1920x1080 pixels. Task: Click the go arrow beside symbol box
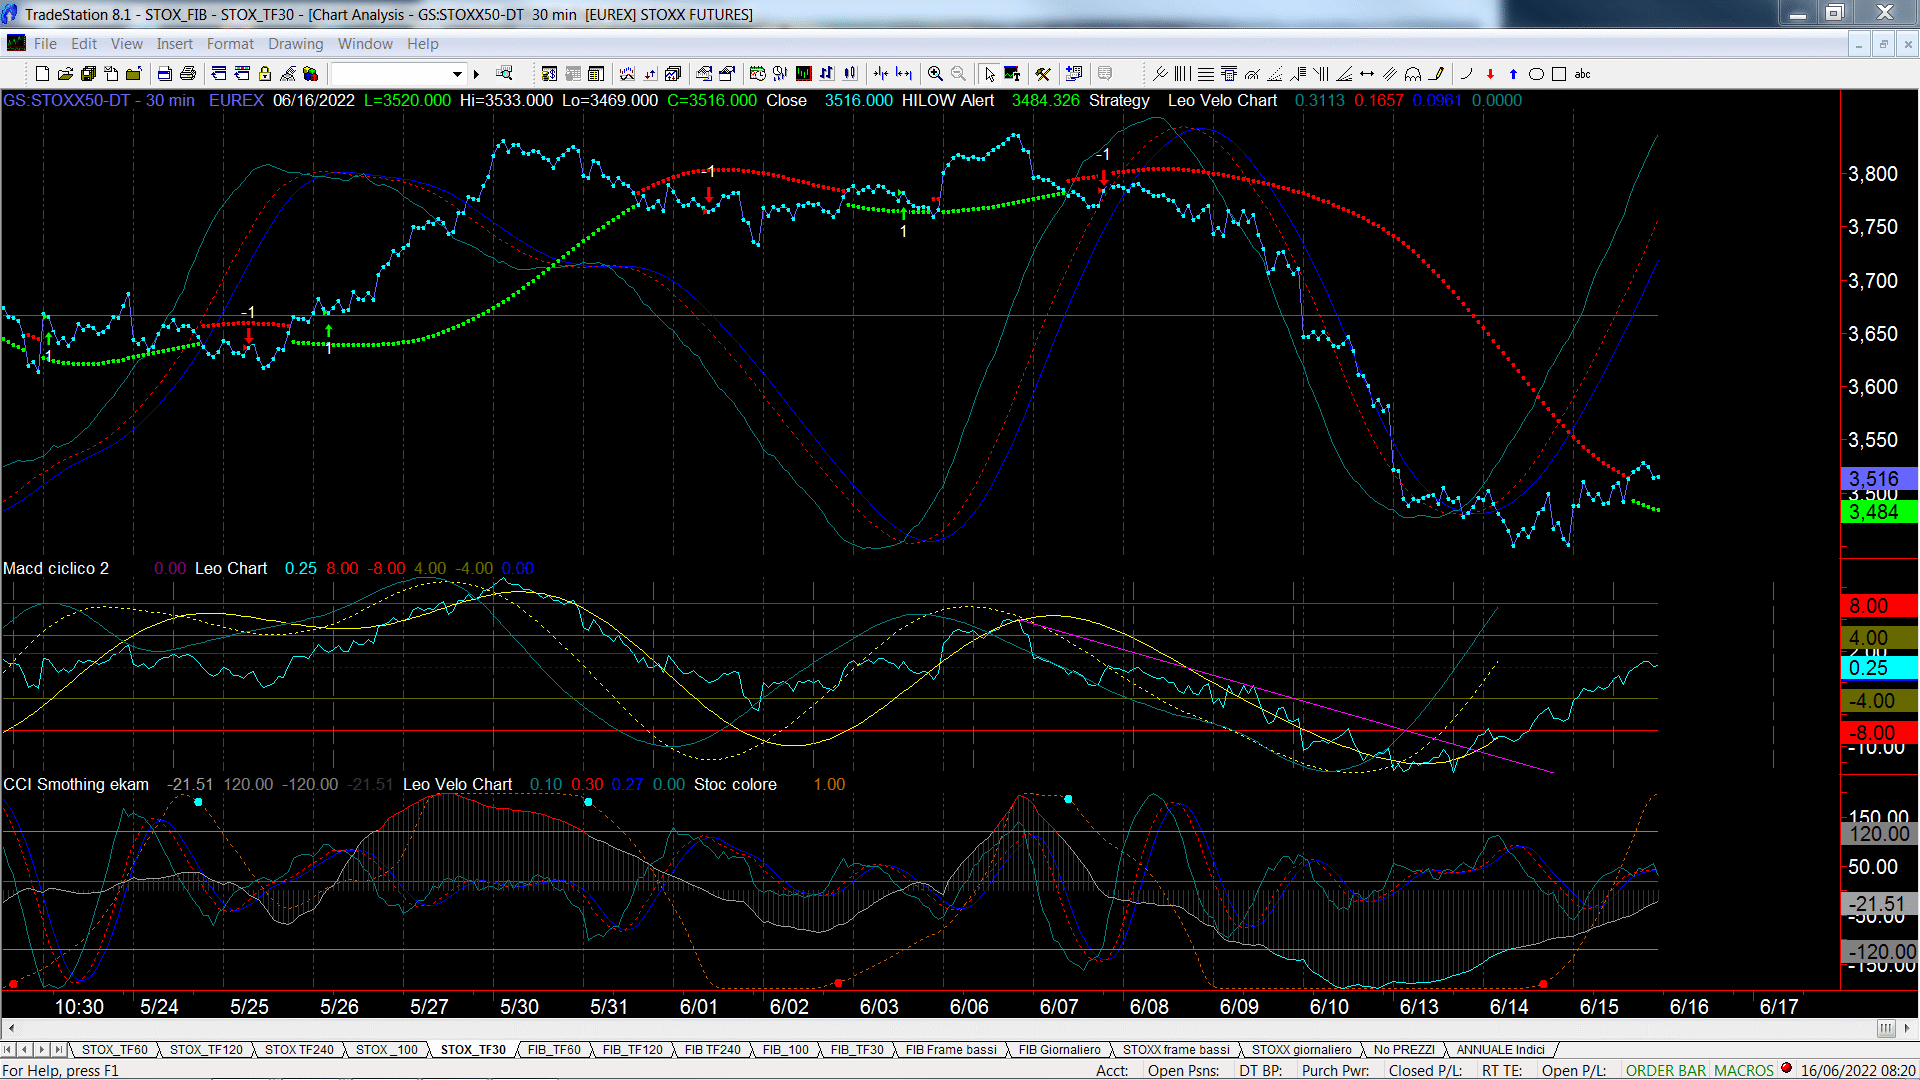tap(477, 74)
